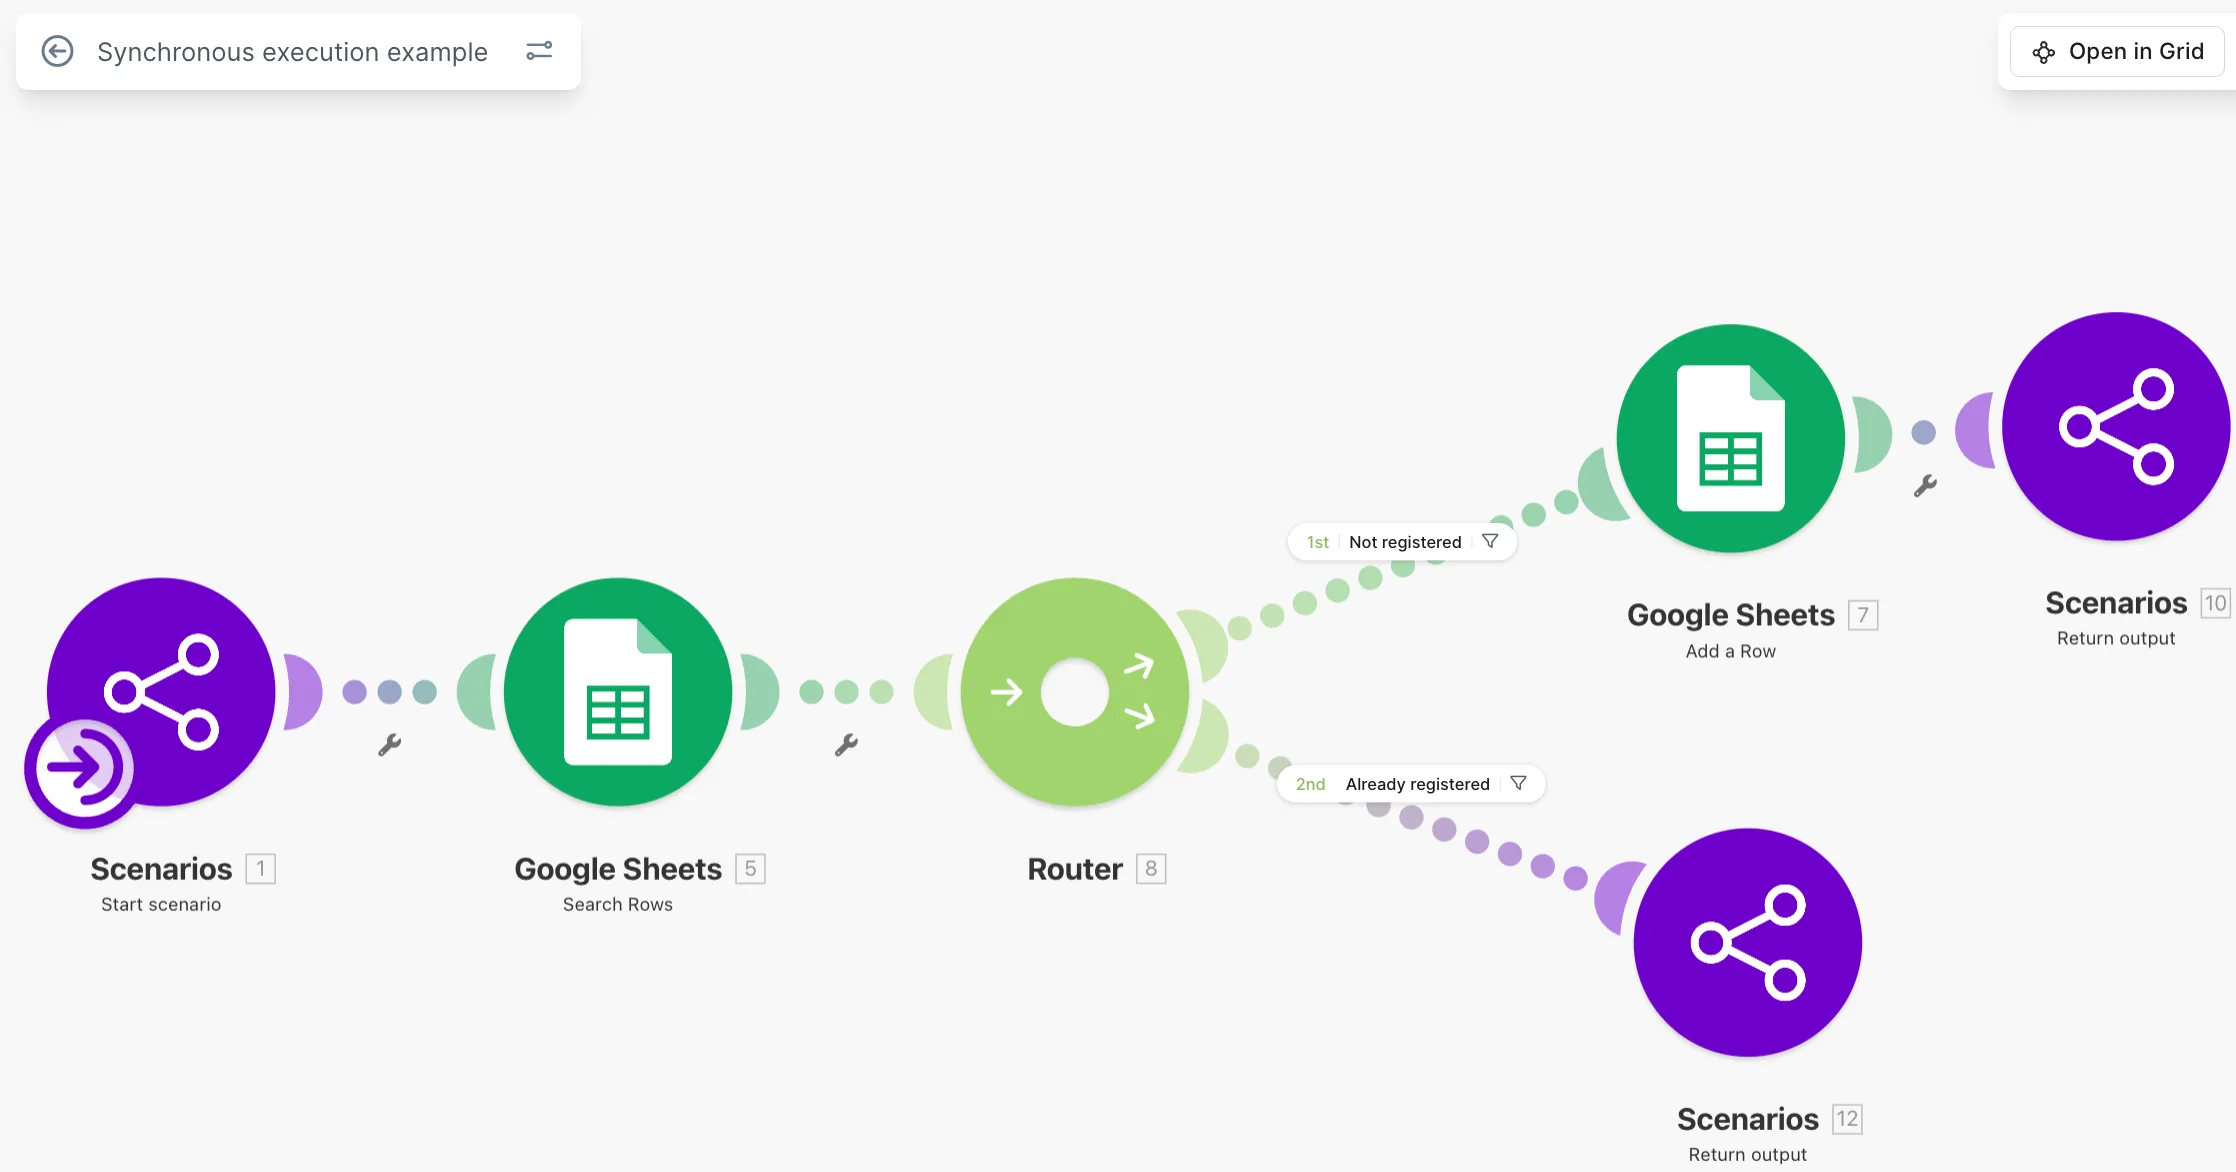Select the green Router module
The image size is (2236, 1172).
(1075, 692)
